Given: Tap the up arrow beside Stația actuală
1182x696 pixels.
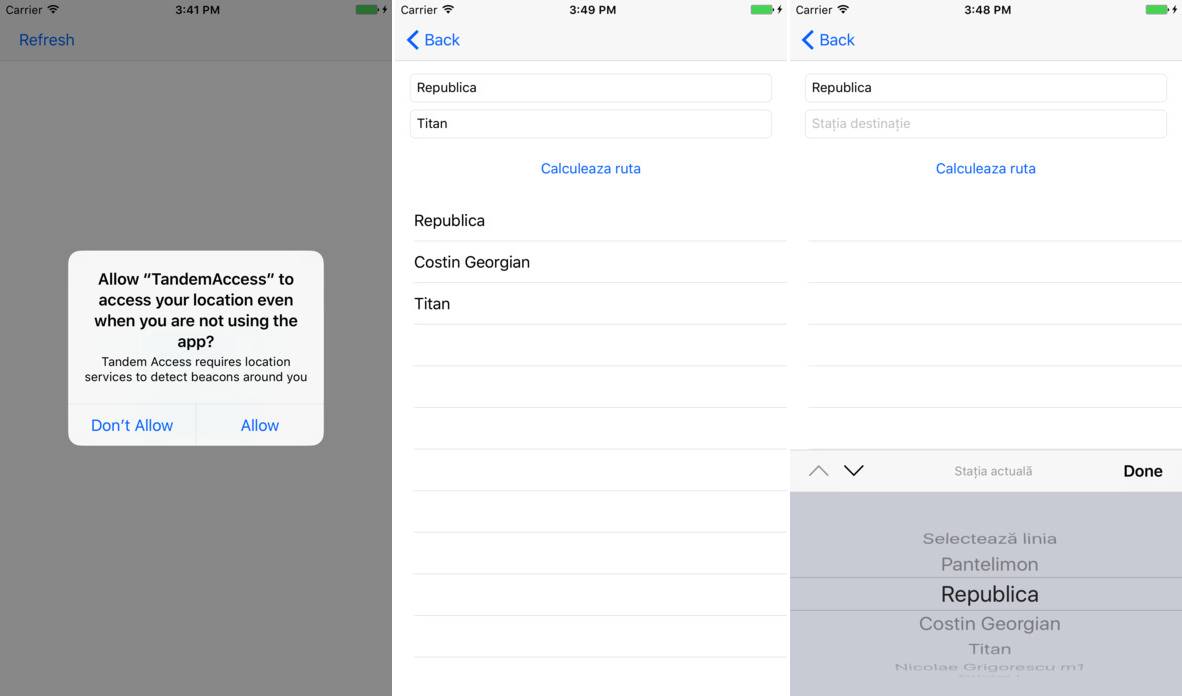Looking at the screenshot, I should (x=818, y=471).
